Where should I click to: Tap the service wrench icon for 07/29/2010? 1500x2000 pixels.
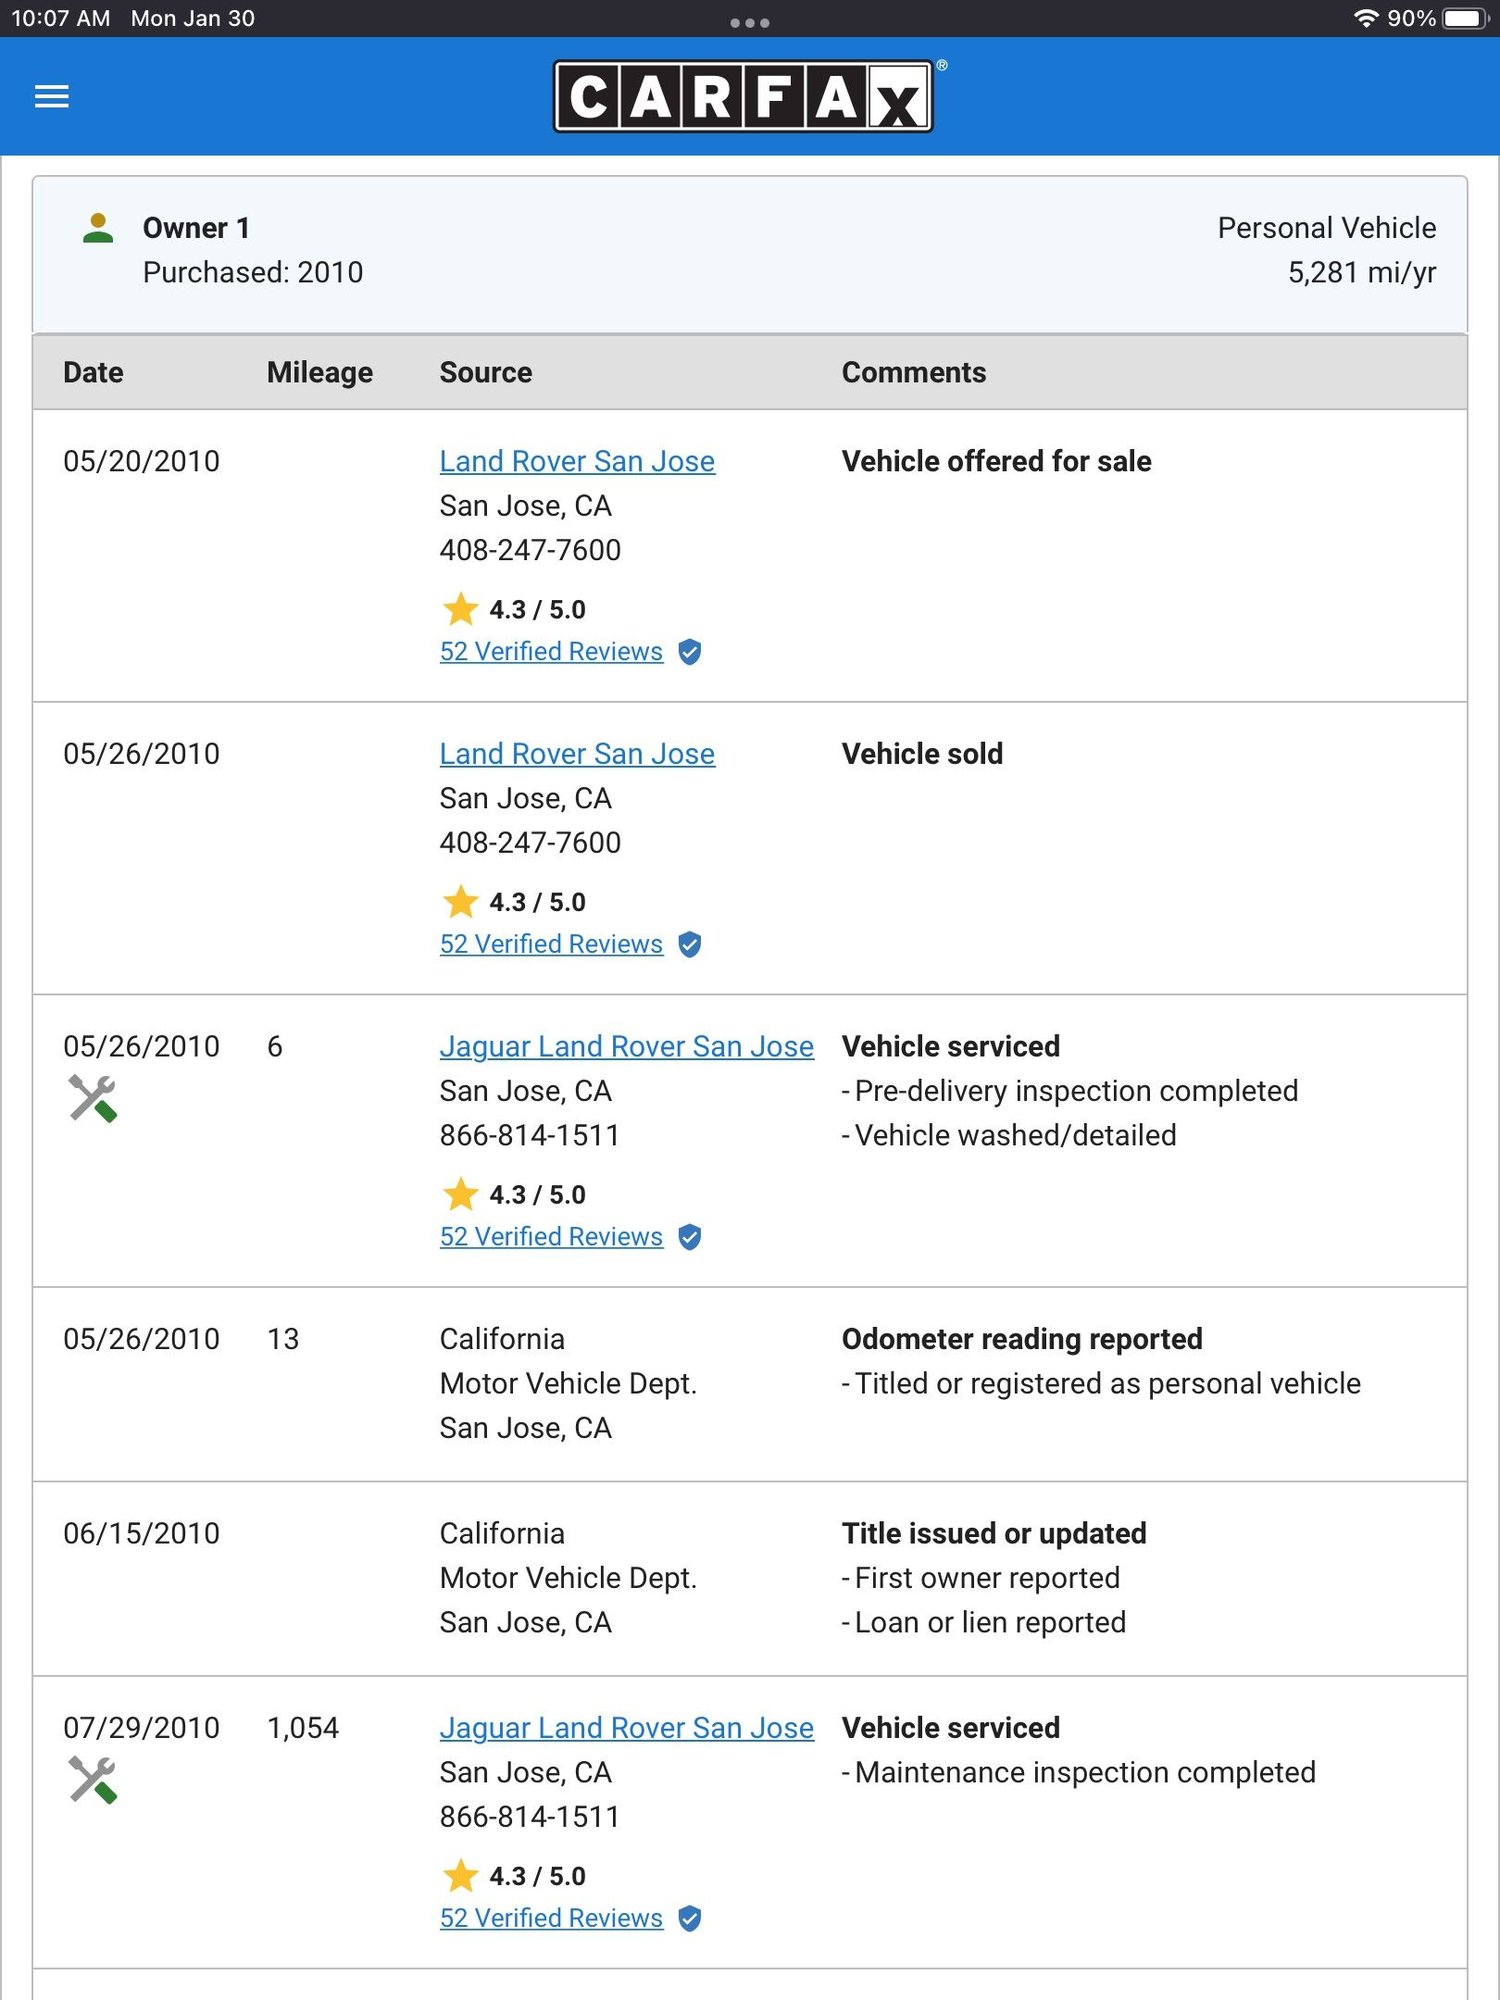(x=93, y=1780)
